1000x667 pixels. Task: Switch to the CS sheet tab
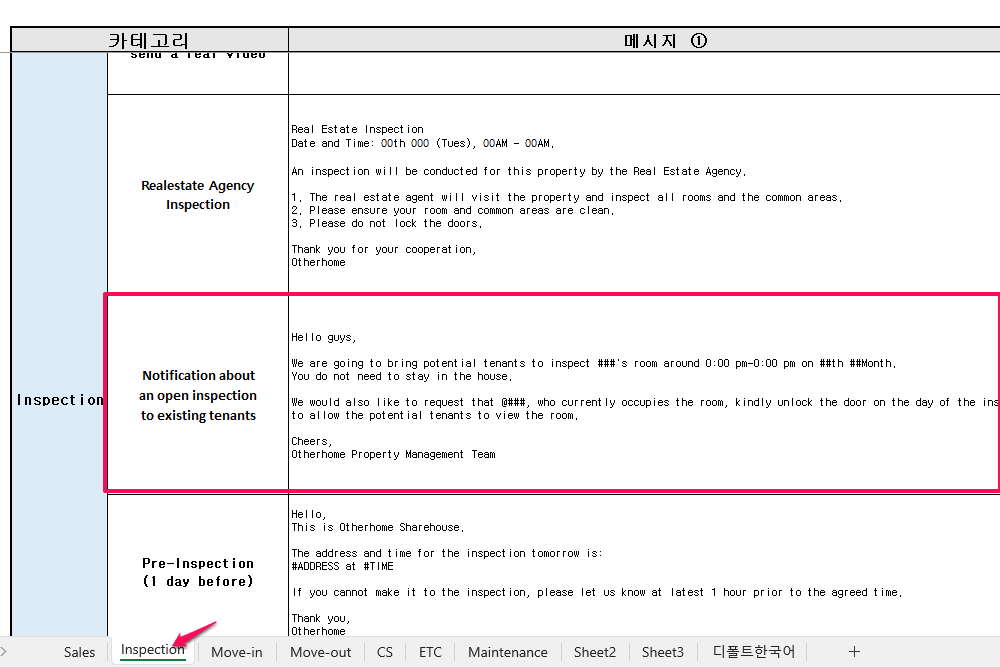pos(385,652)
